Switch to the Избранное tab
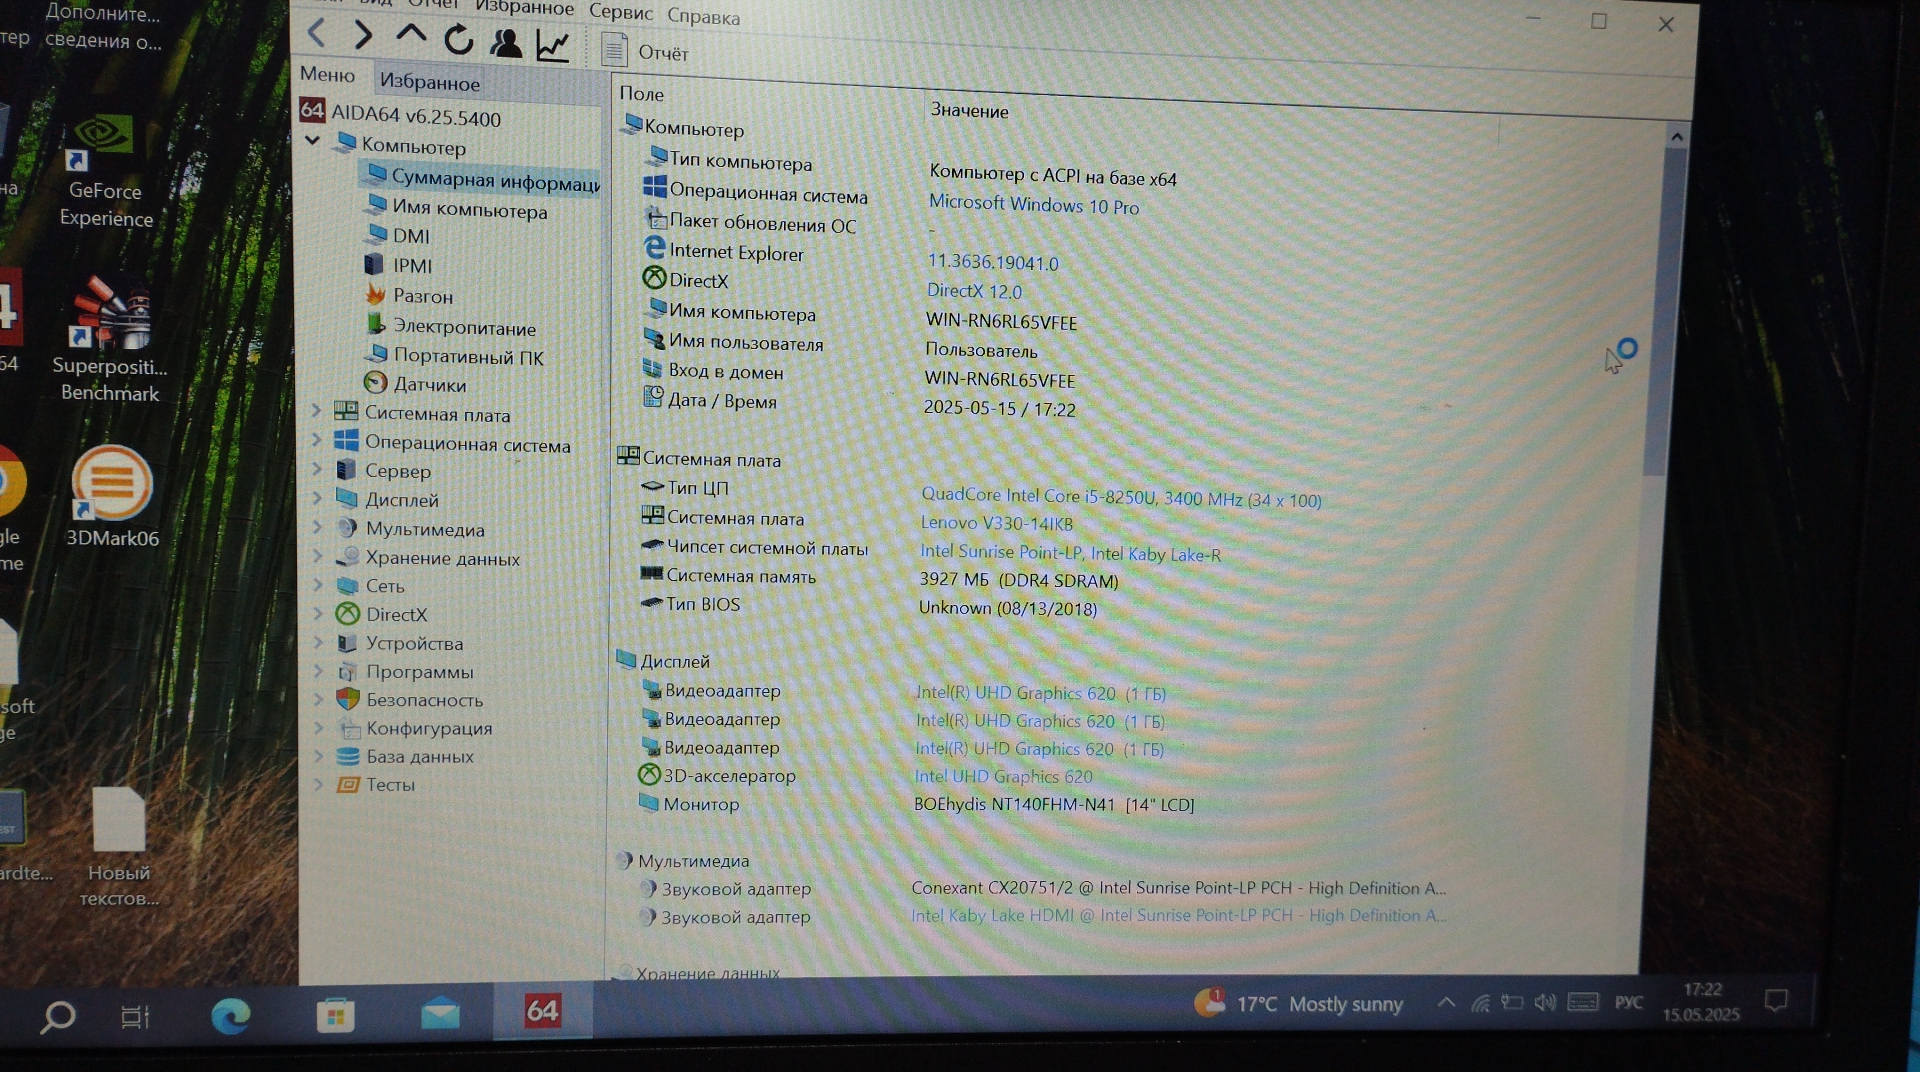1920x1072 pixels. coord(429,82)
